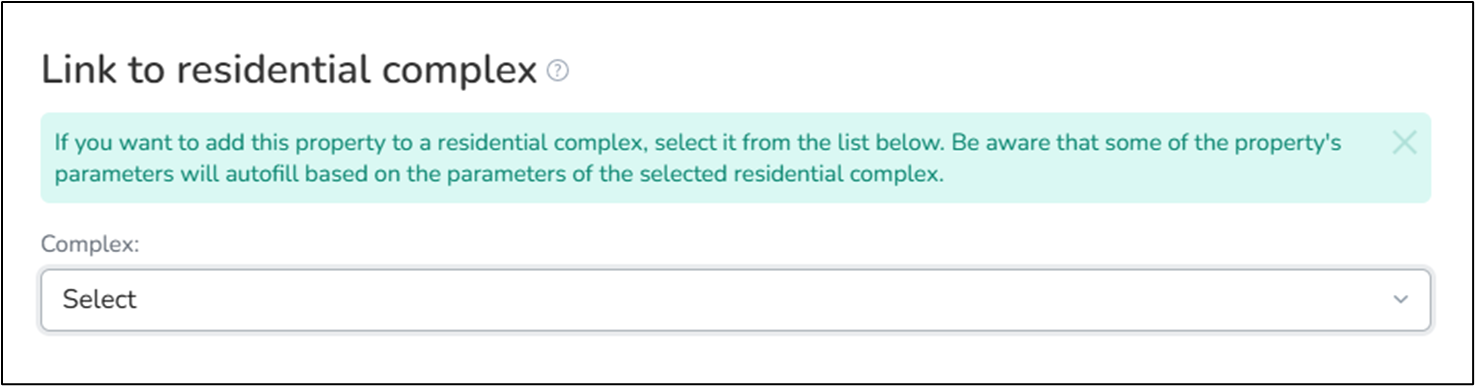
Task: Close the autofill parameters notice
Action: [1404, 143]
